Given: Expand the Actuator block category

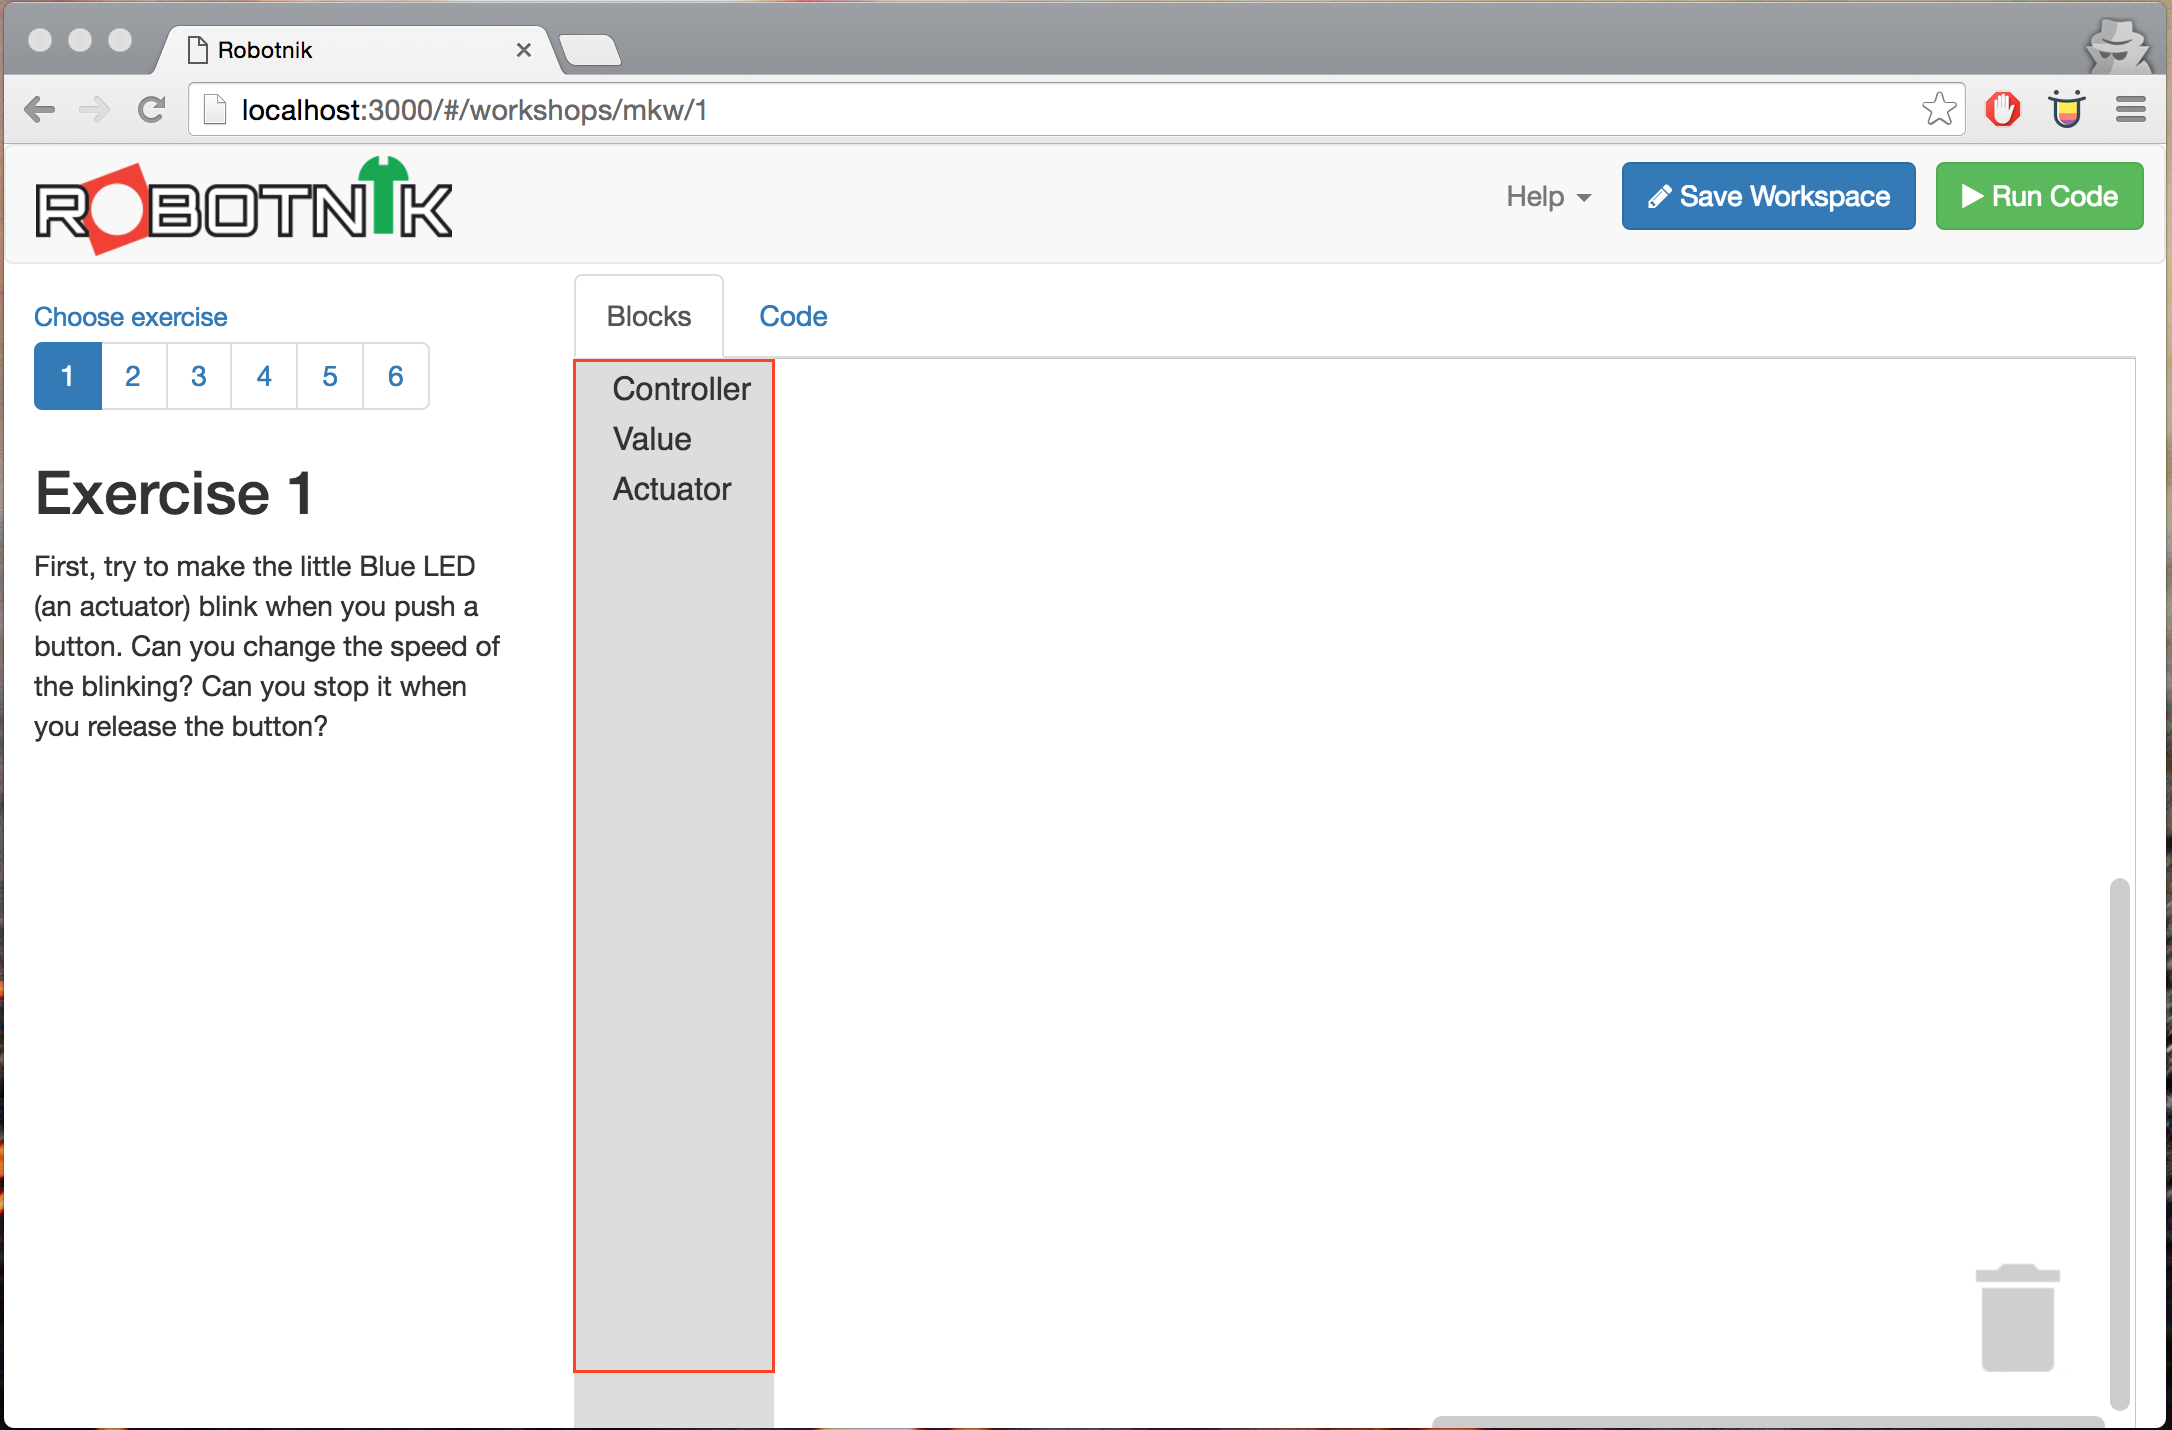Looking at the screenshot, I should [x=672, y=489].
